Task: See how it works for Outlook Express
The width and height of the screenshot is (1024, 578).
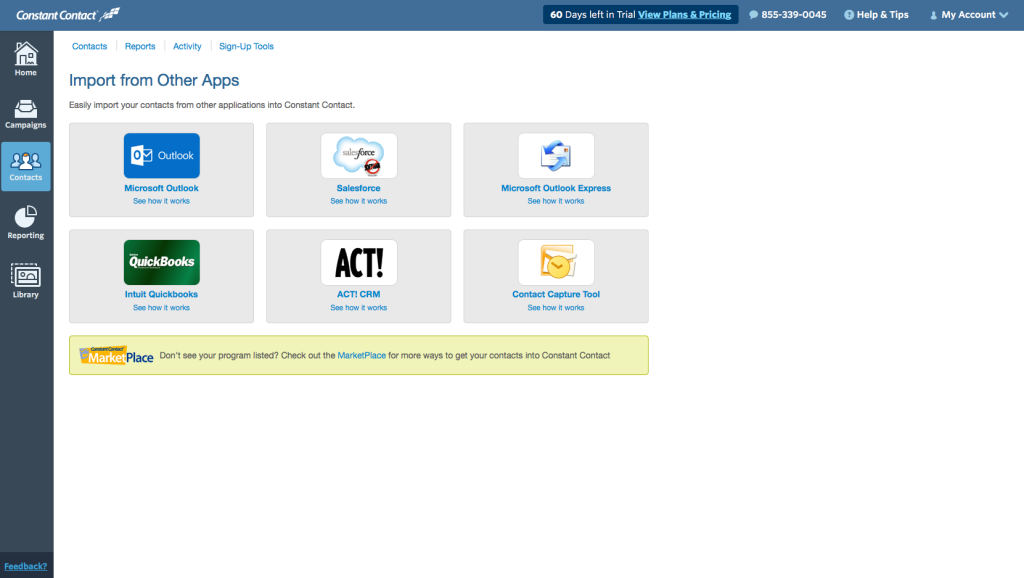Action: 556,201
